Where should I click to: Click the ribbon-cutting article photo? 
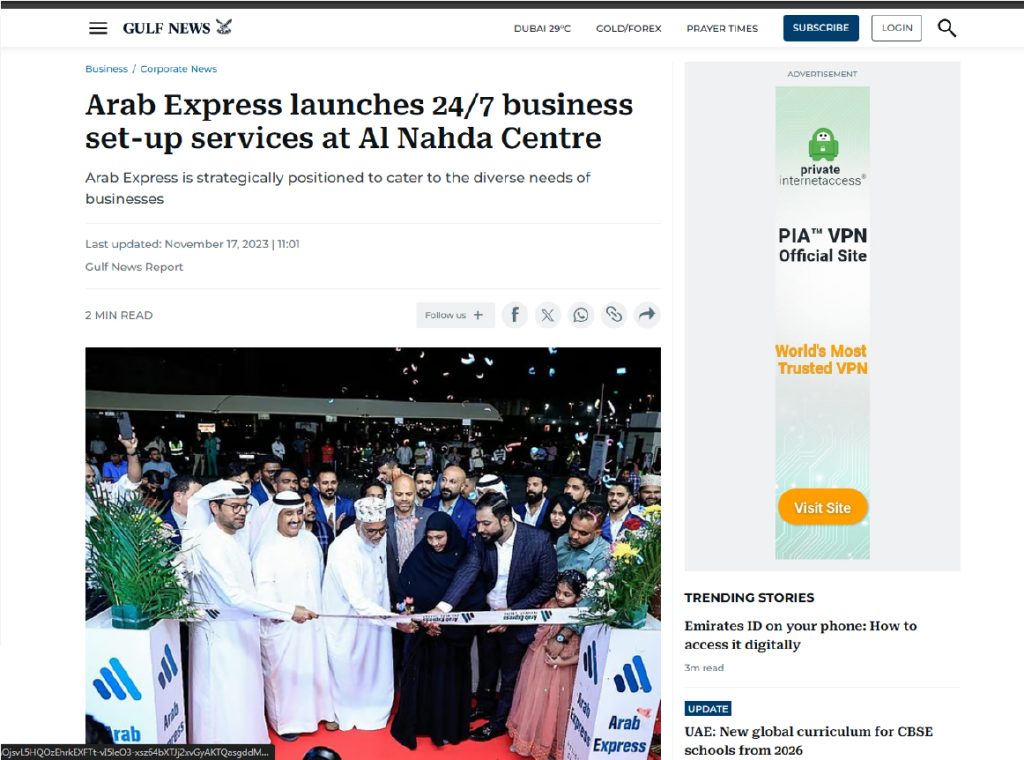click(x=373, y=553)
